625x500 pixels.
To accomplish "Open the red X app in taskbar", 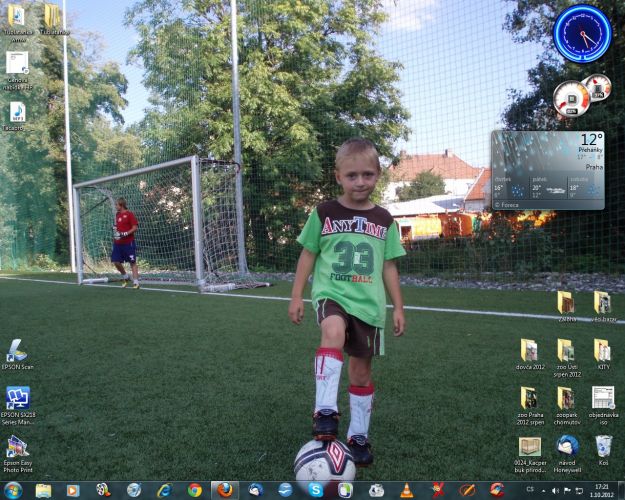I will [437, 491].
